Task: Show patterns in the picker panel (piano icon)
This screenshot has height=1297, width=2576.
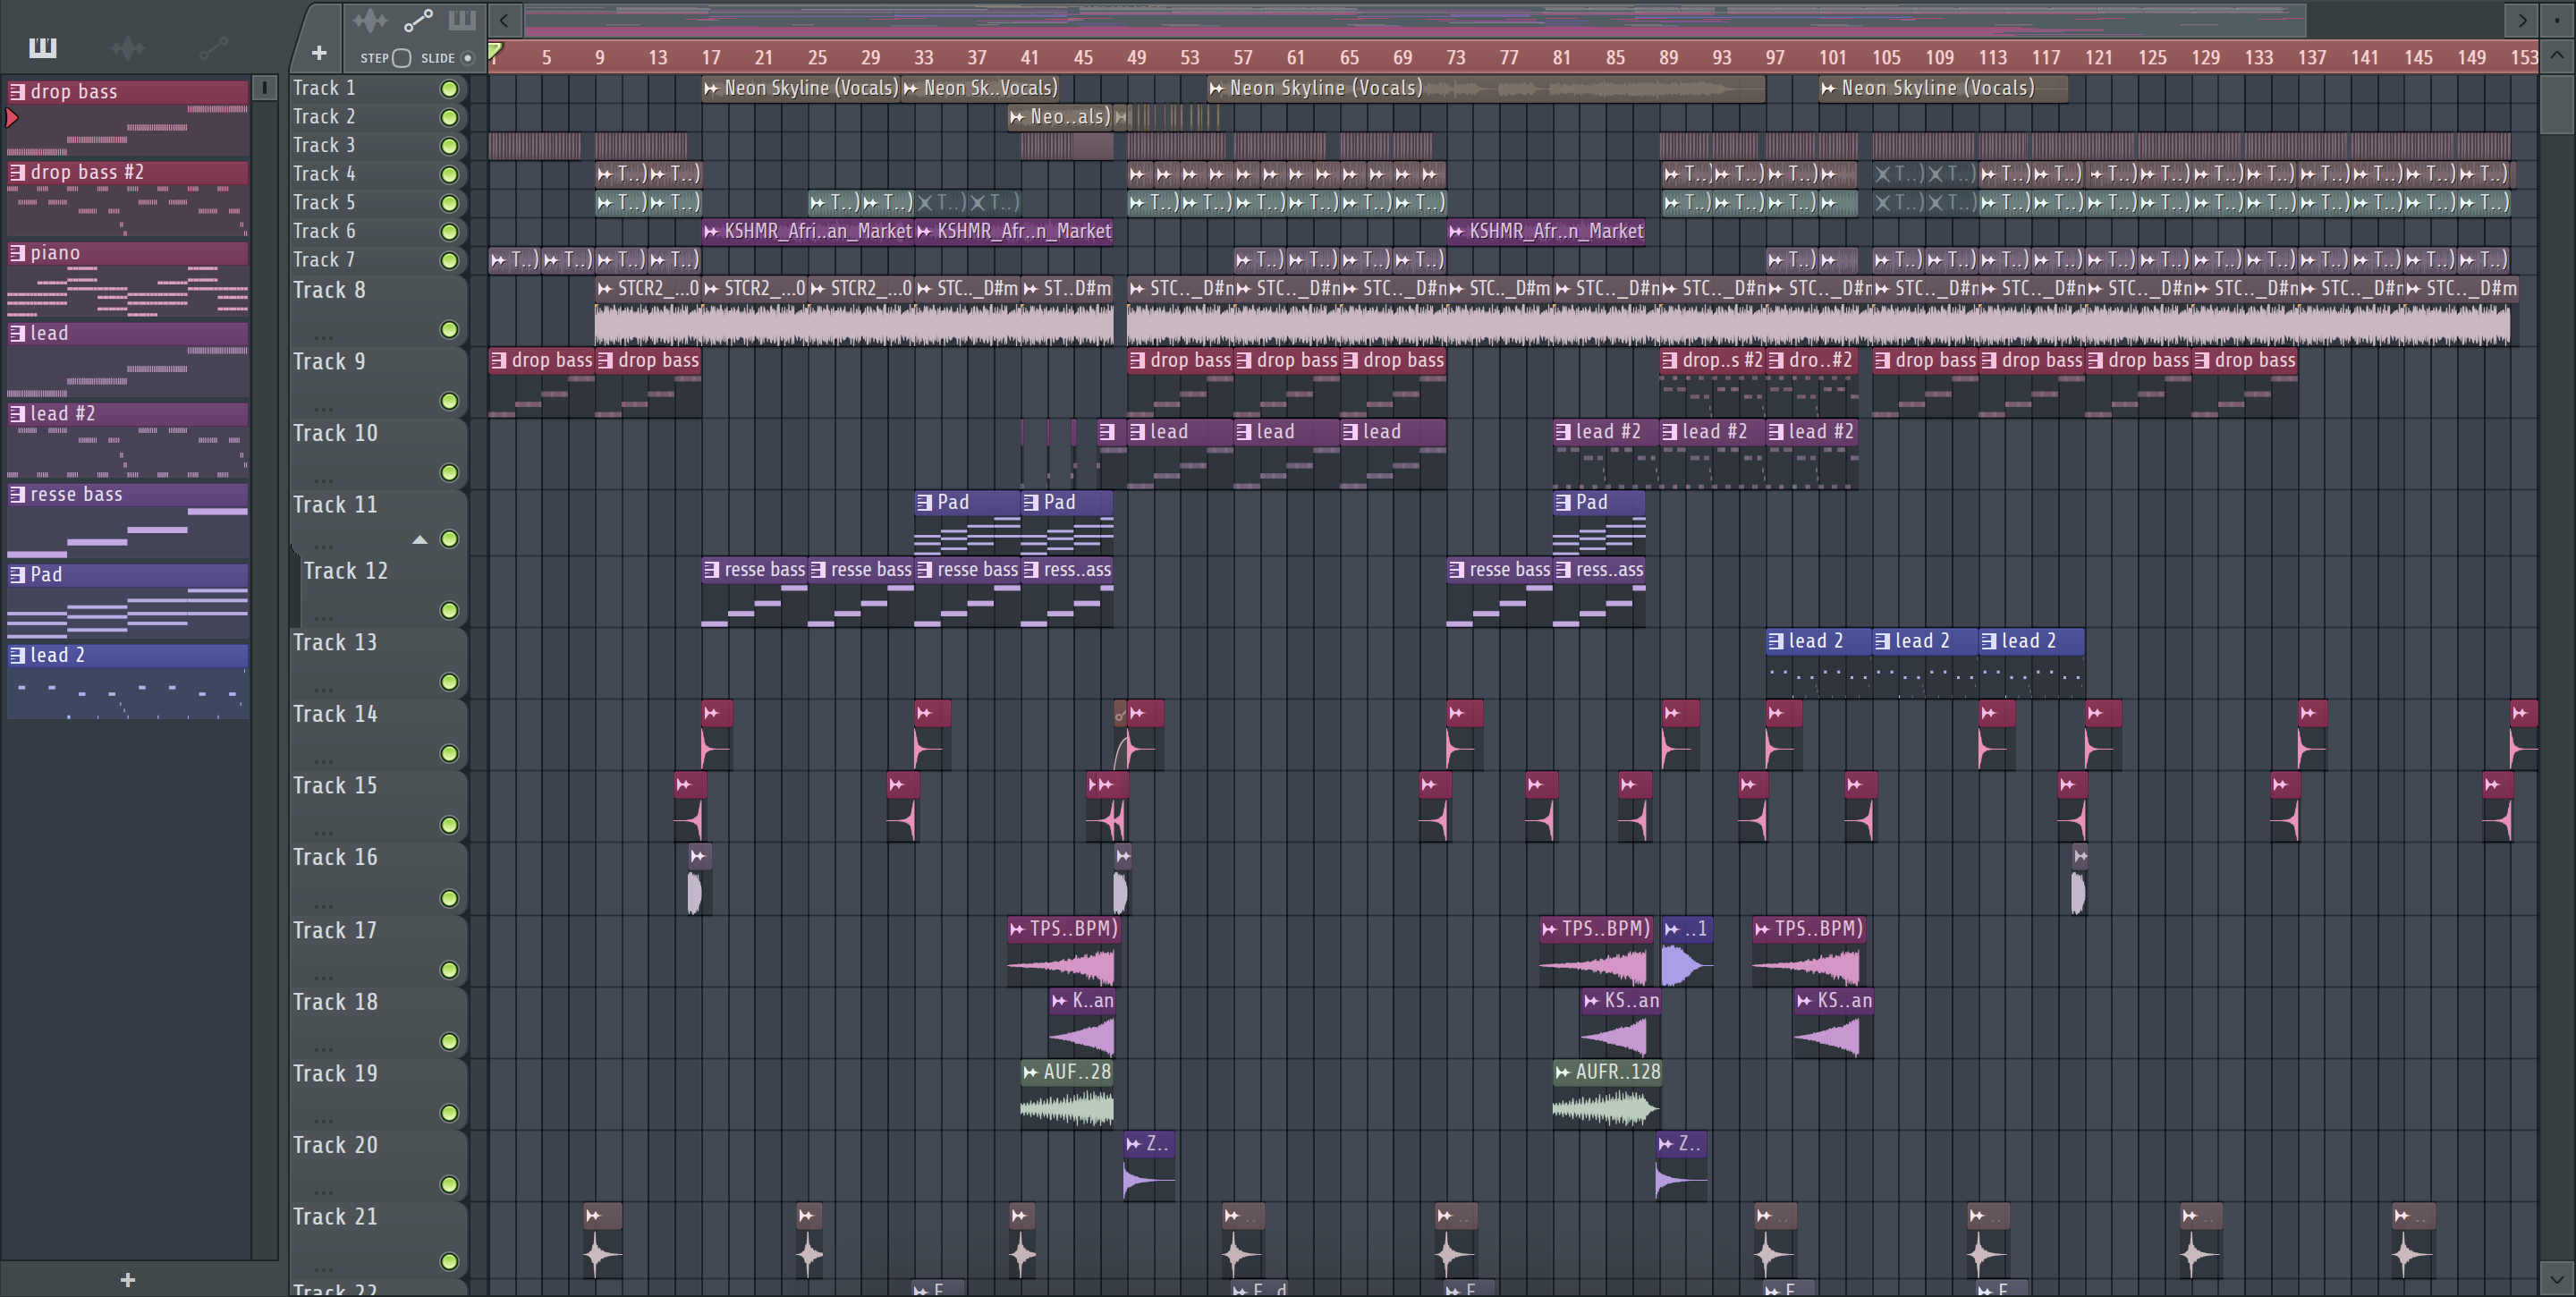Action: (43, 47)
